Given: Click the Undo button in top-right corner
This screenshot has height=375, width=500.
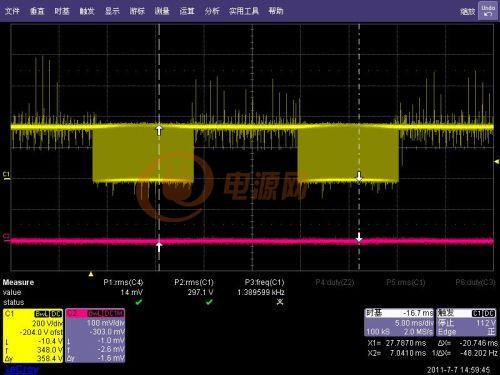Looking at the screenshot, I should click(488, 11).
